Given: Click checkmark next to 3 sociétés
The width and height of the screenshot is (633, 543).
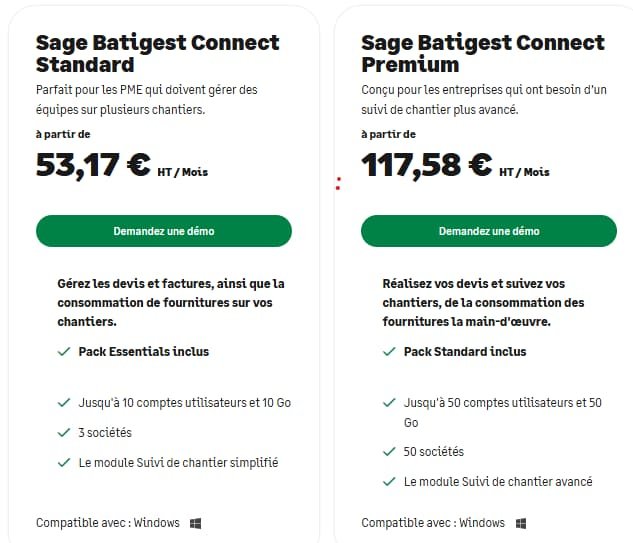Looking at the screenshot, I should 63,433.
